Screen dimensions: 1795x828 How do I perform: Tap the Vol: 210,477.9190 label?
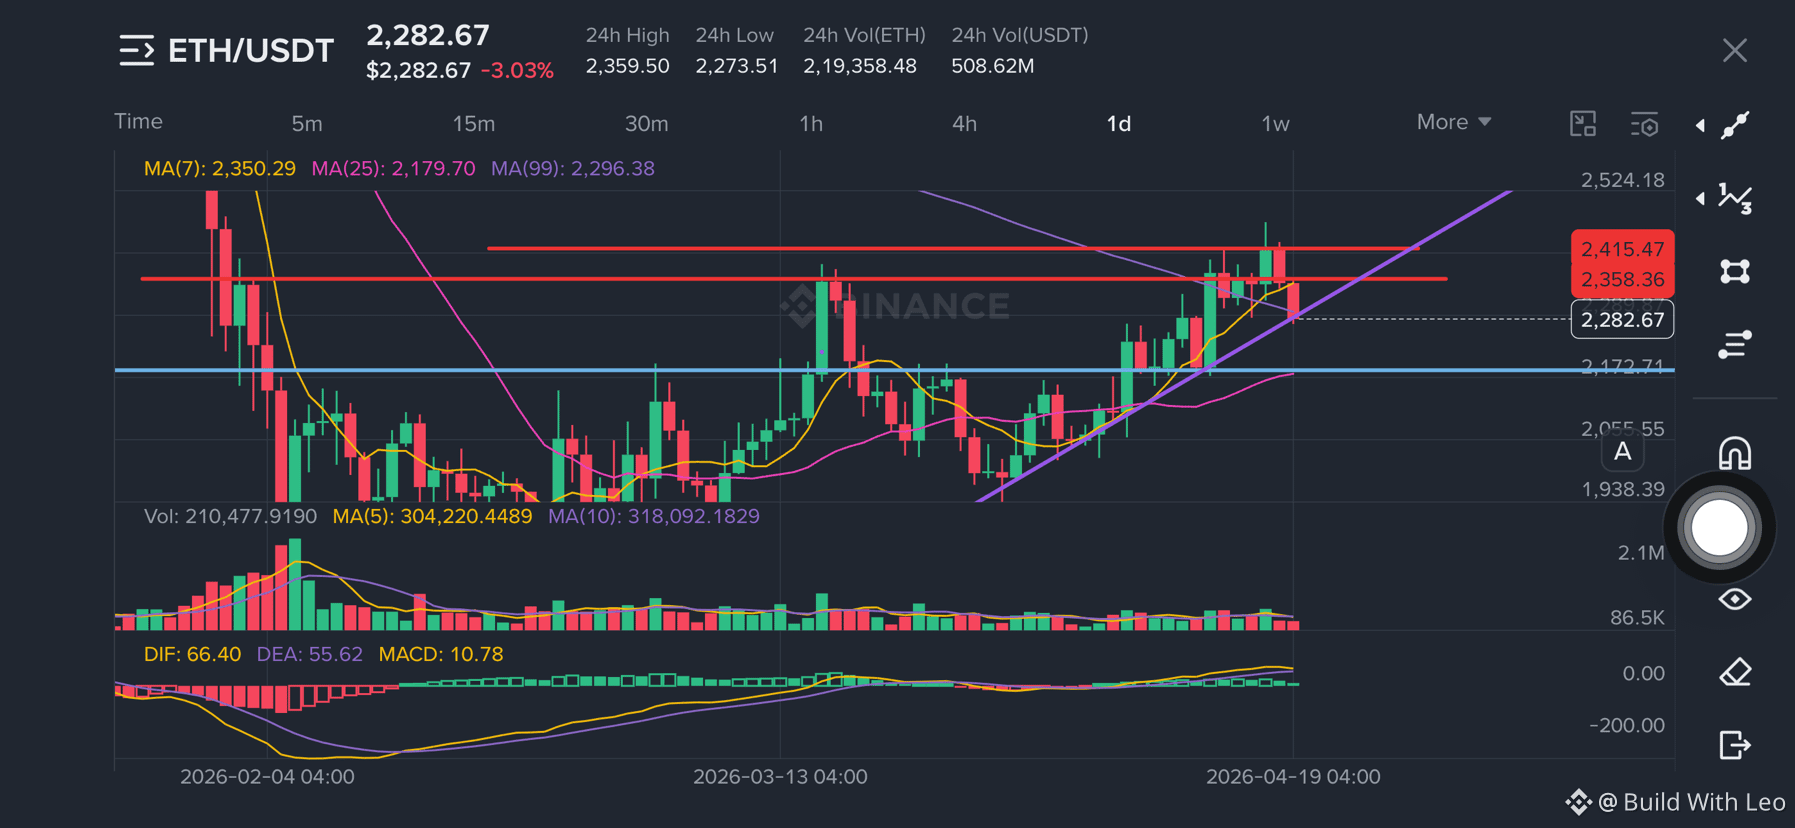tap(230, 516)
